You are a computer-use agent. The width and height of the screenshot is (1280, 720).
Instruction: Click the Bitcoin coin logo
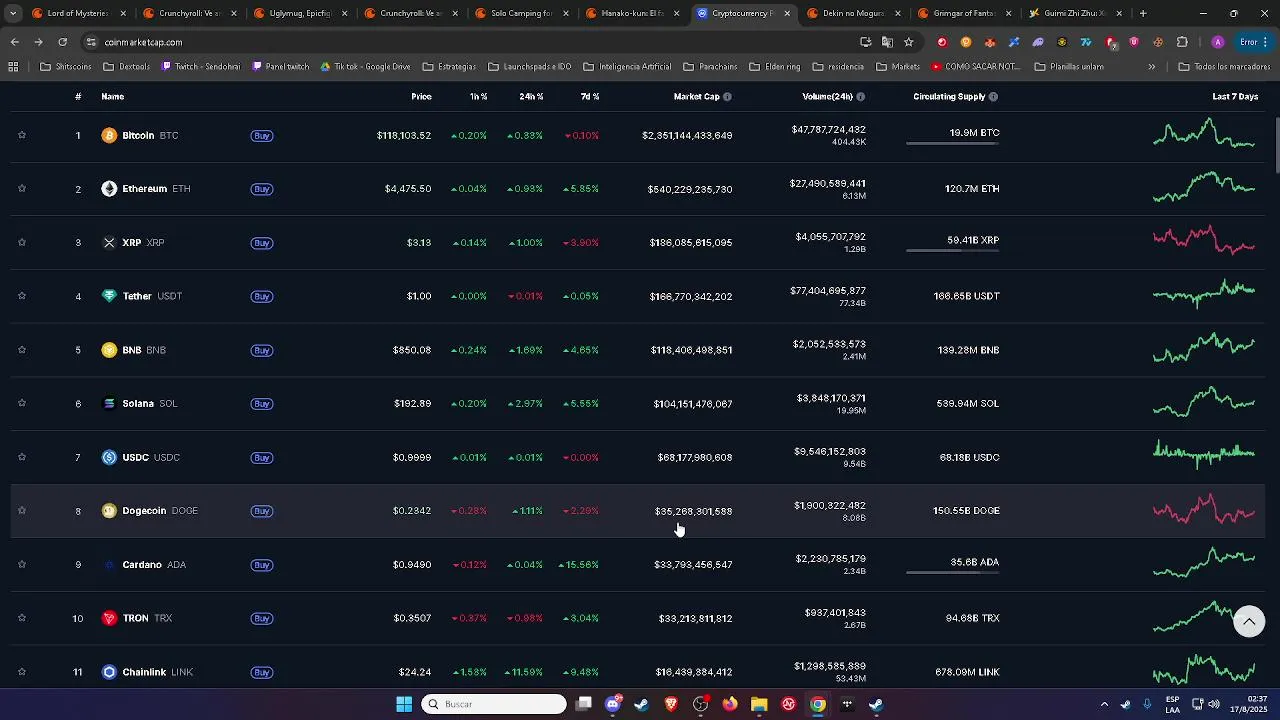tap(109, 135)
